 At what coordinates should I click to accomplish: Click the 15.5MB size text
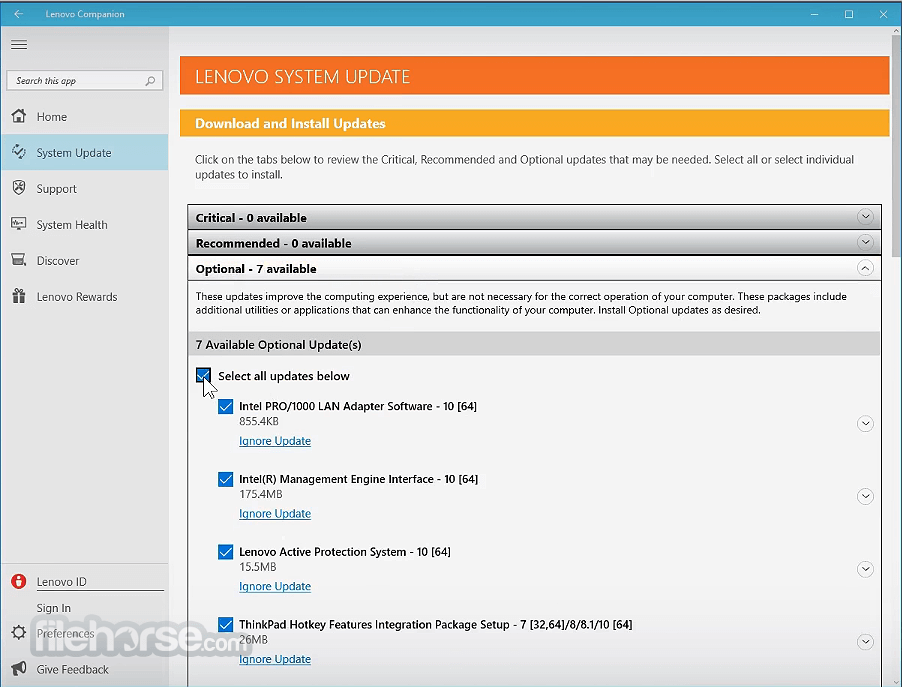(258, 567)
